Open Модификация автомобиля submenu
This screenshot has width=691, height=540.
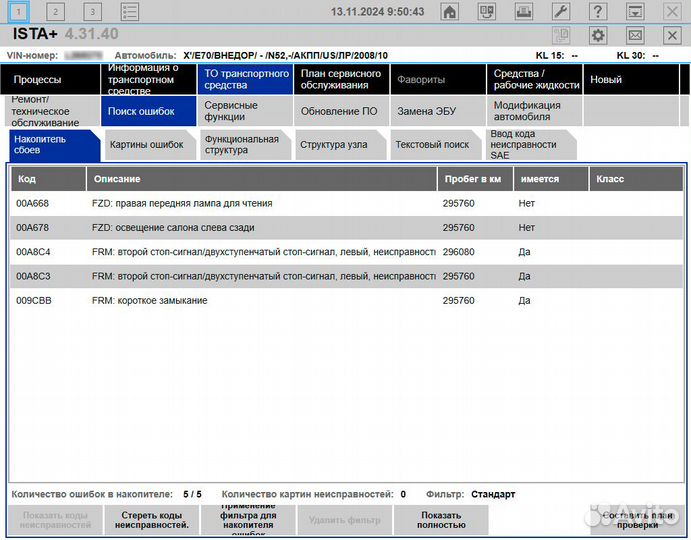point(535,111)
